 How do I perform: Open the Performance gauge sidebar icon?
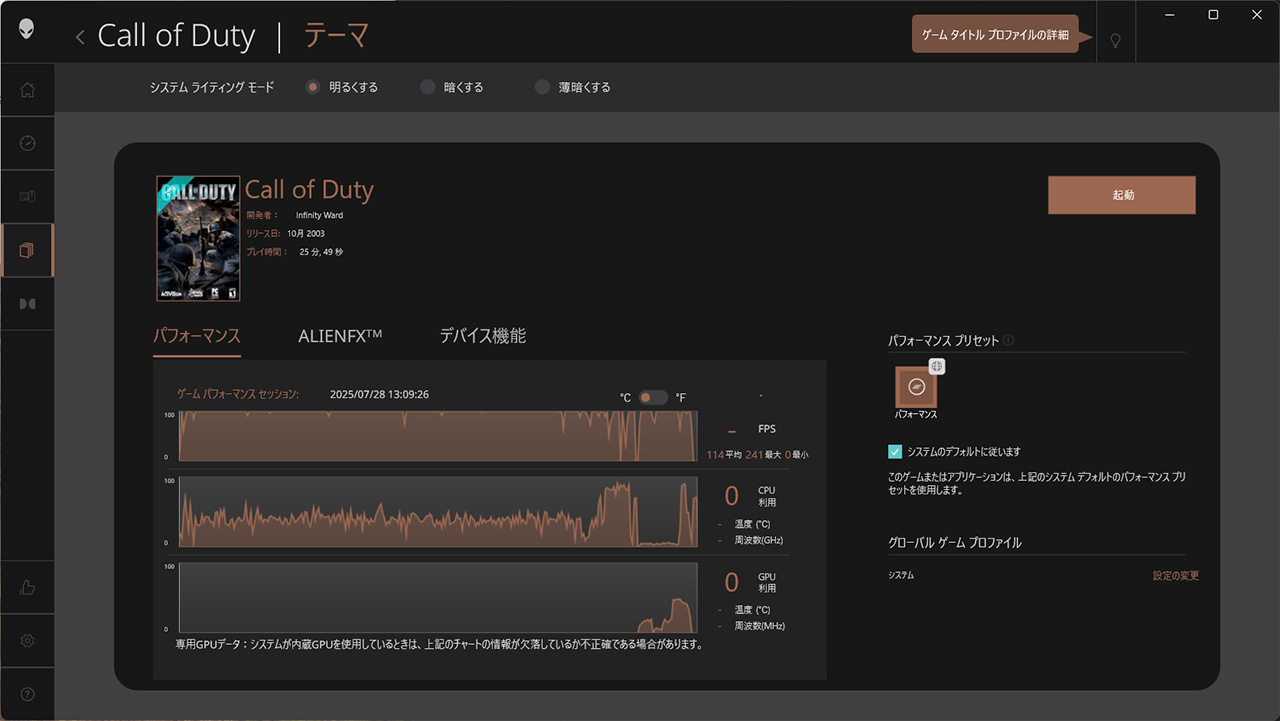pyautogui.click(x=27, y=143)
